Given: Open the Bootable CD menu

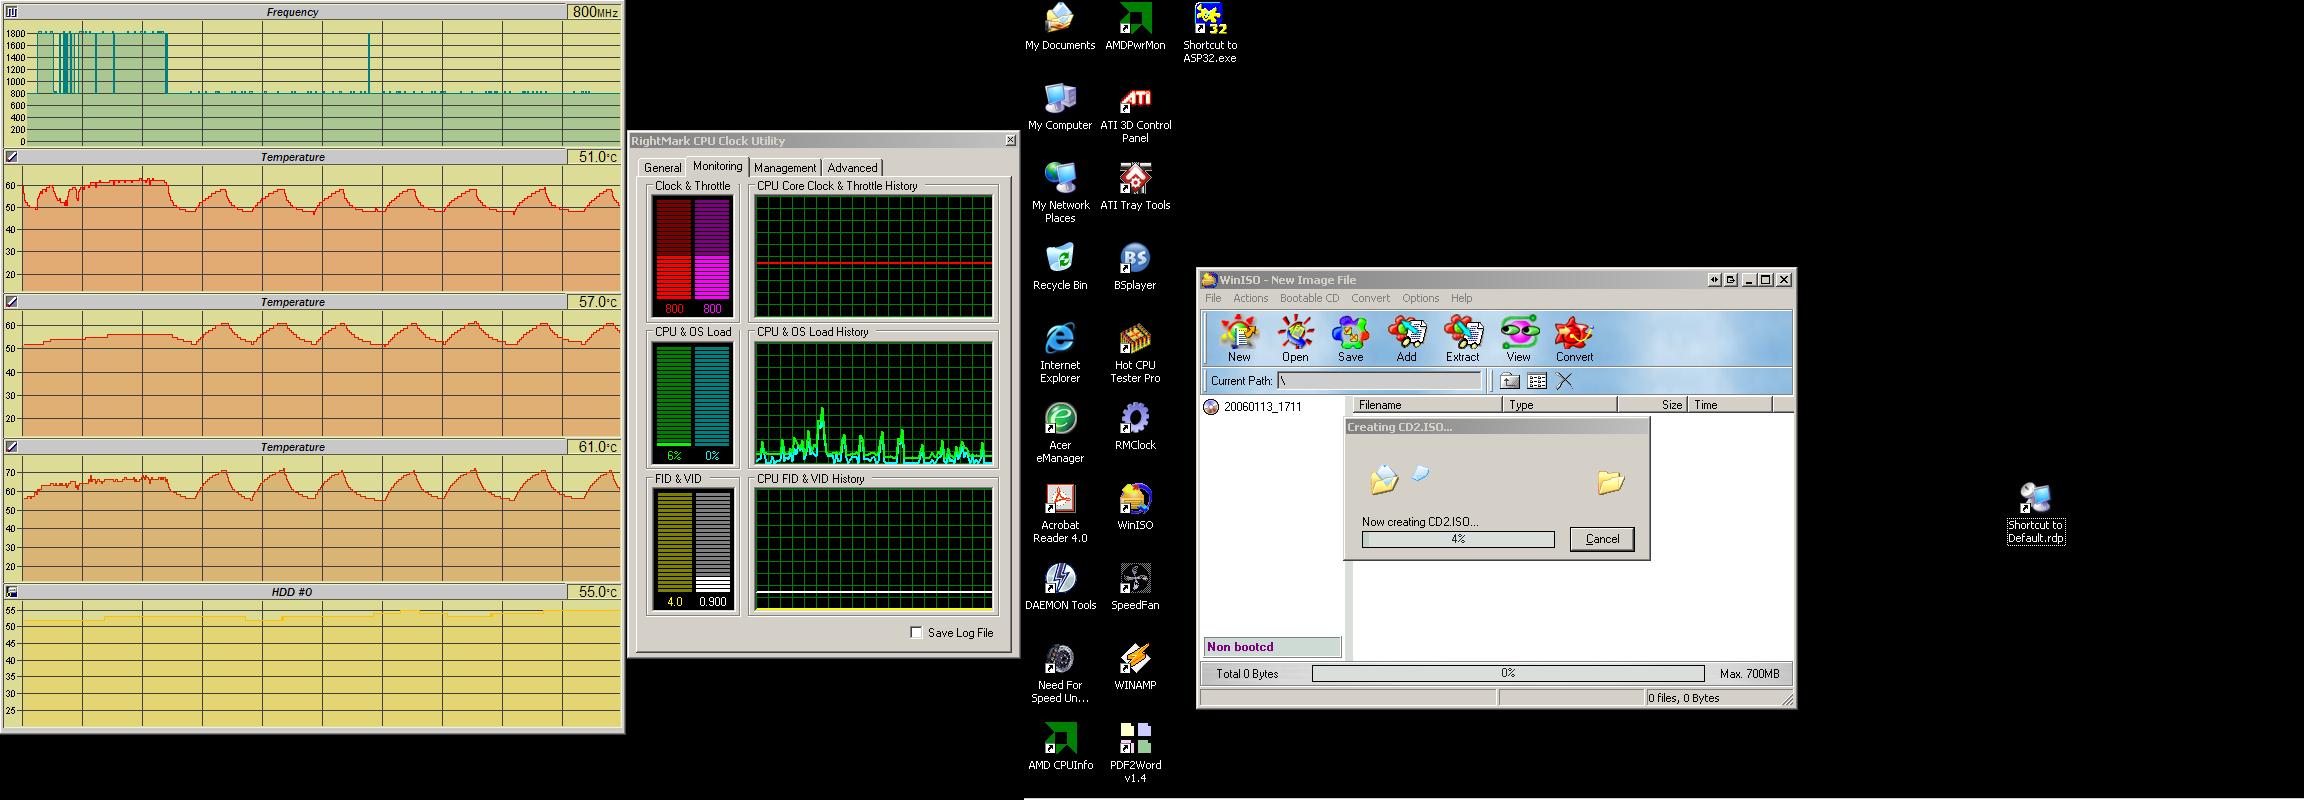Looking at the screenshot, I should [1309, 298].
